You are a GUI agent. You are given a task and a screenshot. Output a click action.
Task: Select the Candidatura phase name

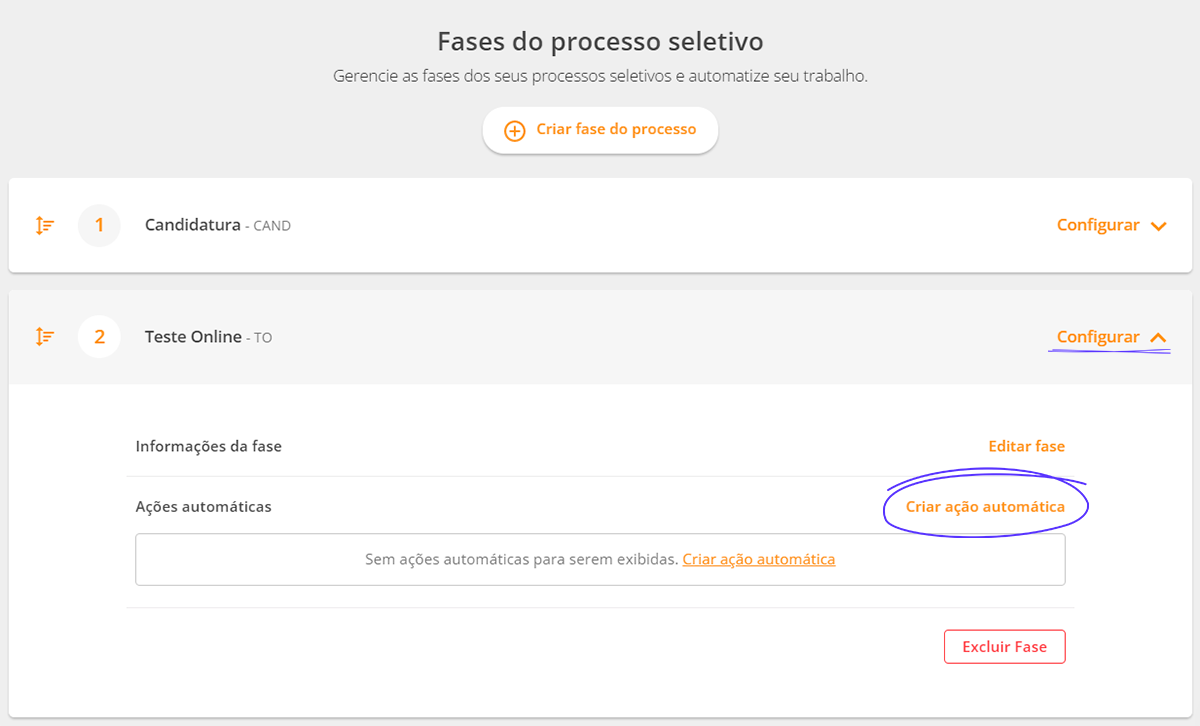pyautogui.click(x=193, y=225)
